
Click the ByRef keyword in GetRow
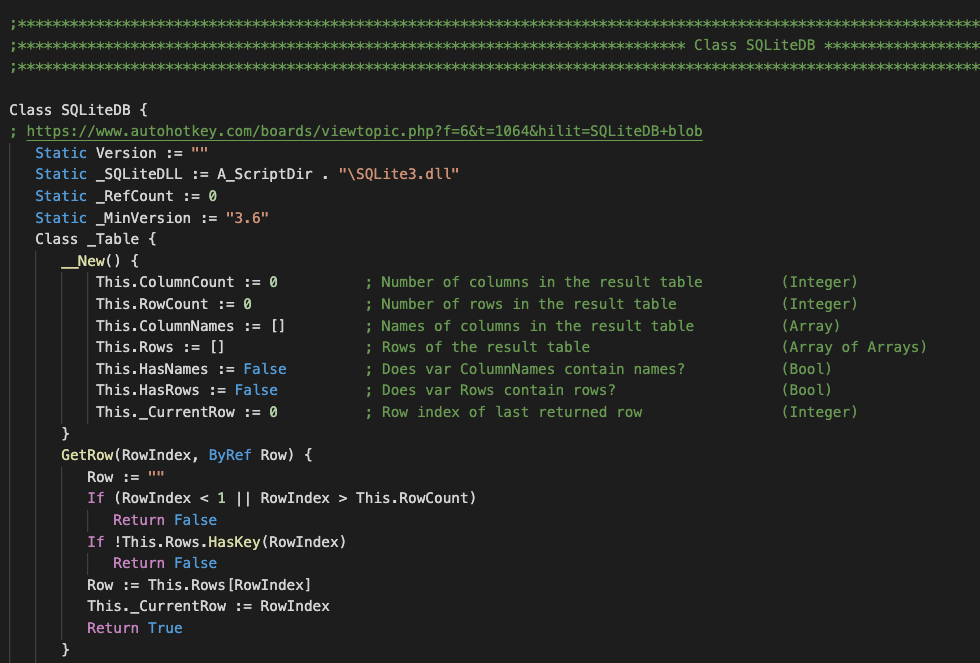pos(229,456)
